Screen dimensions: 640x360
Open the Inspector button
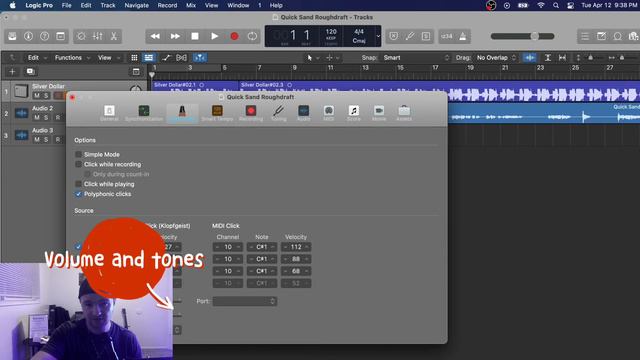coord(28,36)
